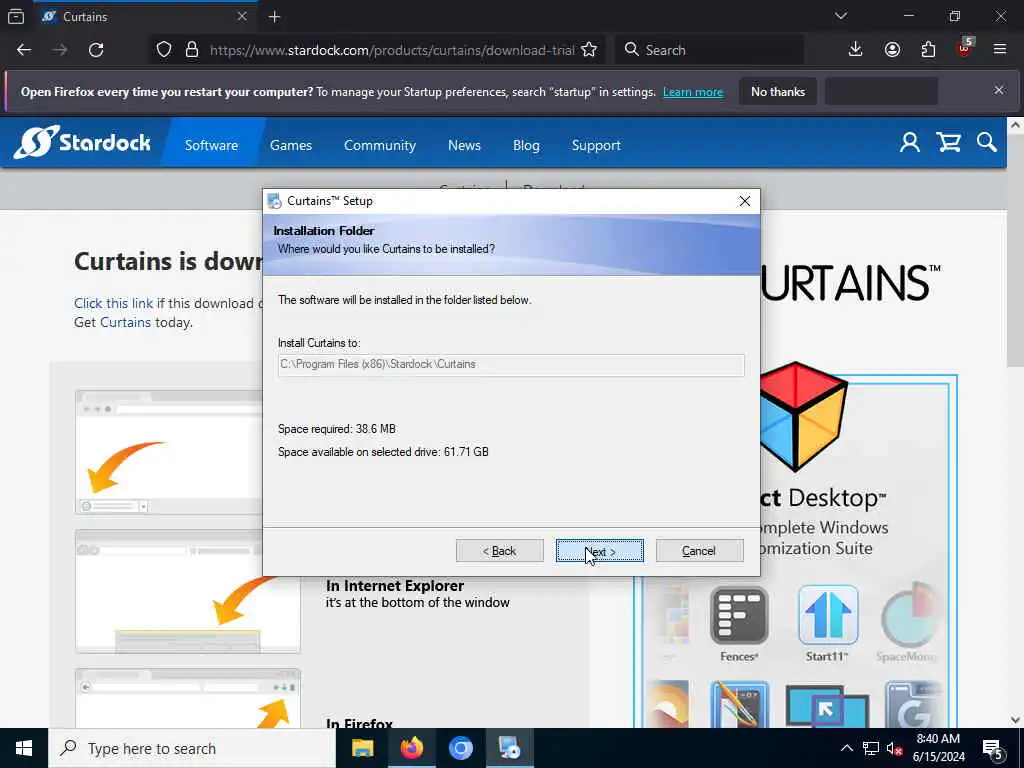The height and width of the screenshot is (768, 1024).
Task: Bookmark this page with star icon
Action: [x=589, y=50]
